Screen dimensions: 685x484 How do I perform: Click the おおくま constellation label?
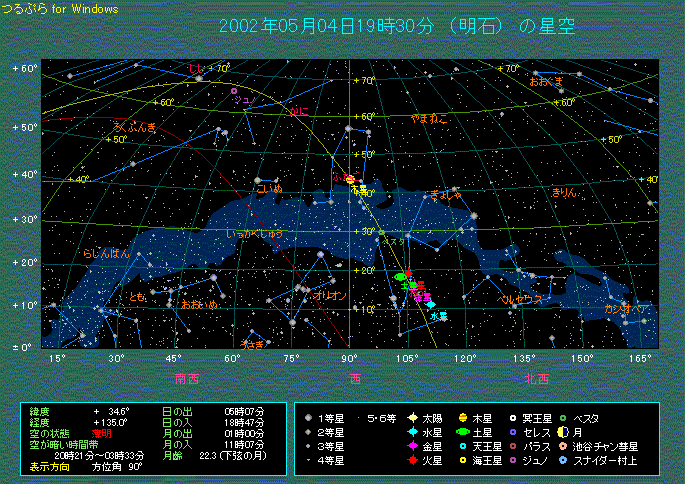click(546, 81)
